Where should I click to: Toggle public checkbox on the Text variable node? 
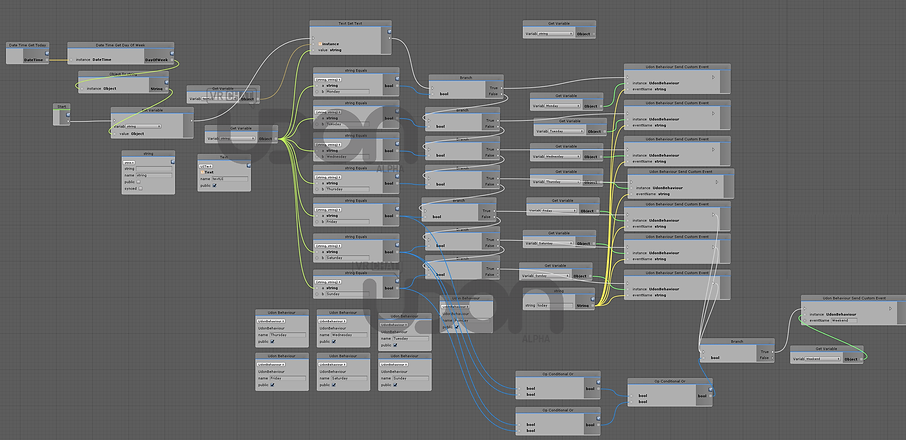tap(214, 185)
